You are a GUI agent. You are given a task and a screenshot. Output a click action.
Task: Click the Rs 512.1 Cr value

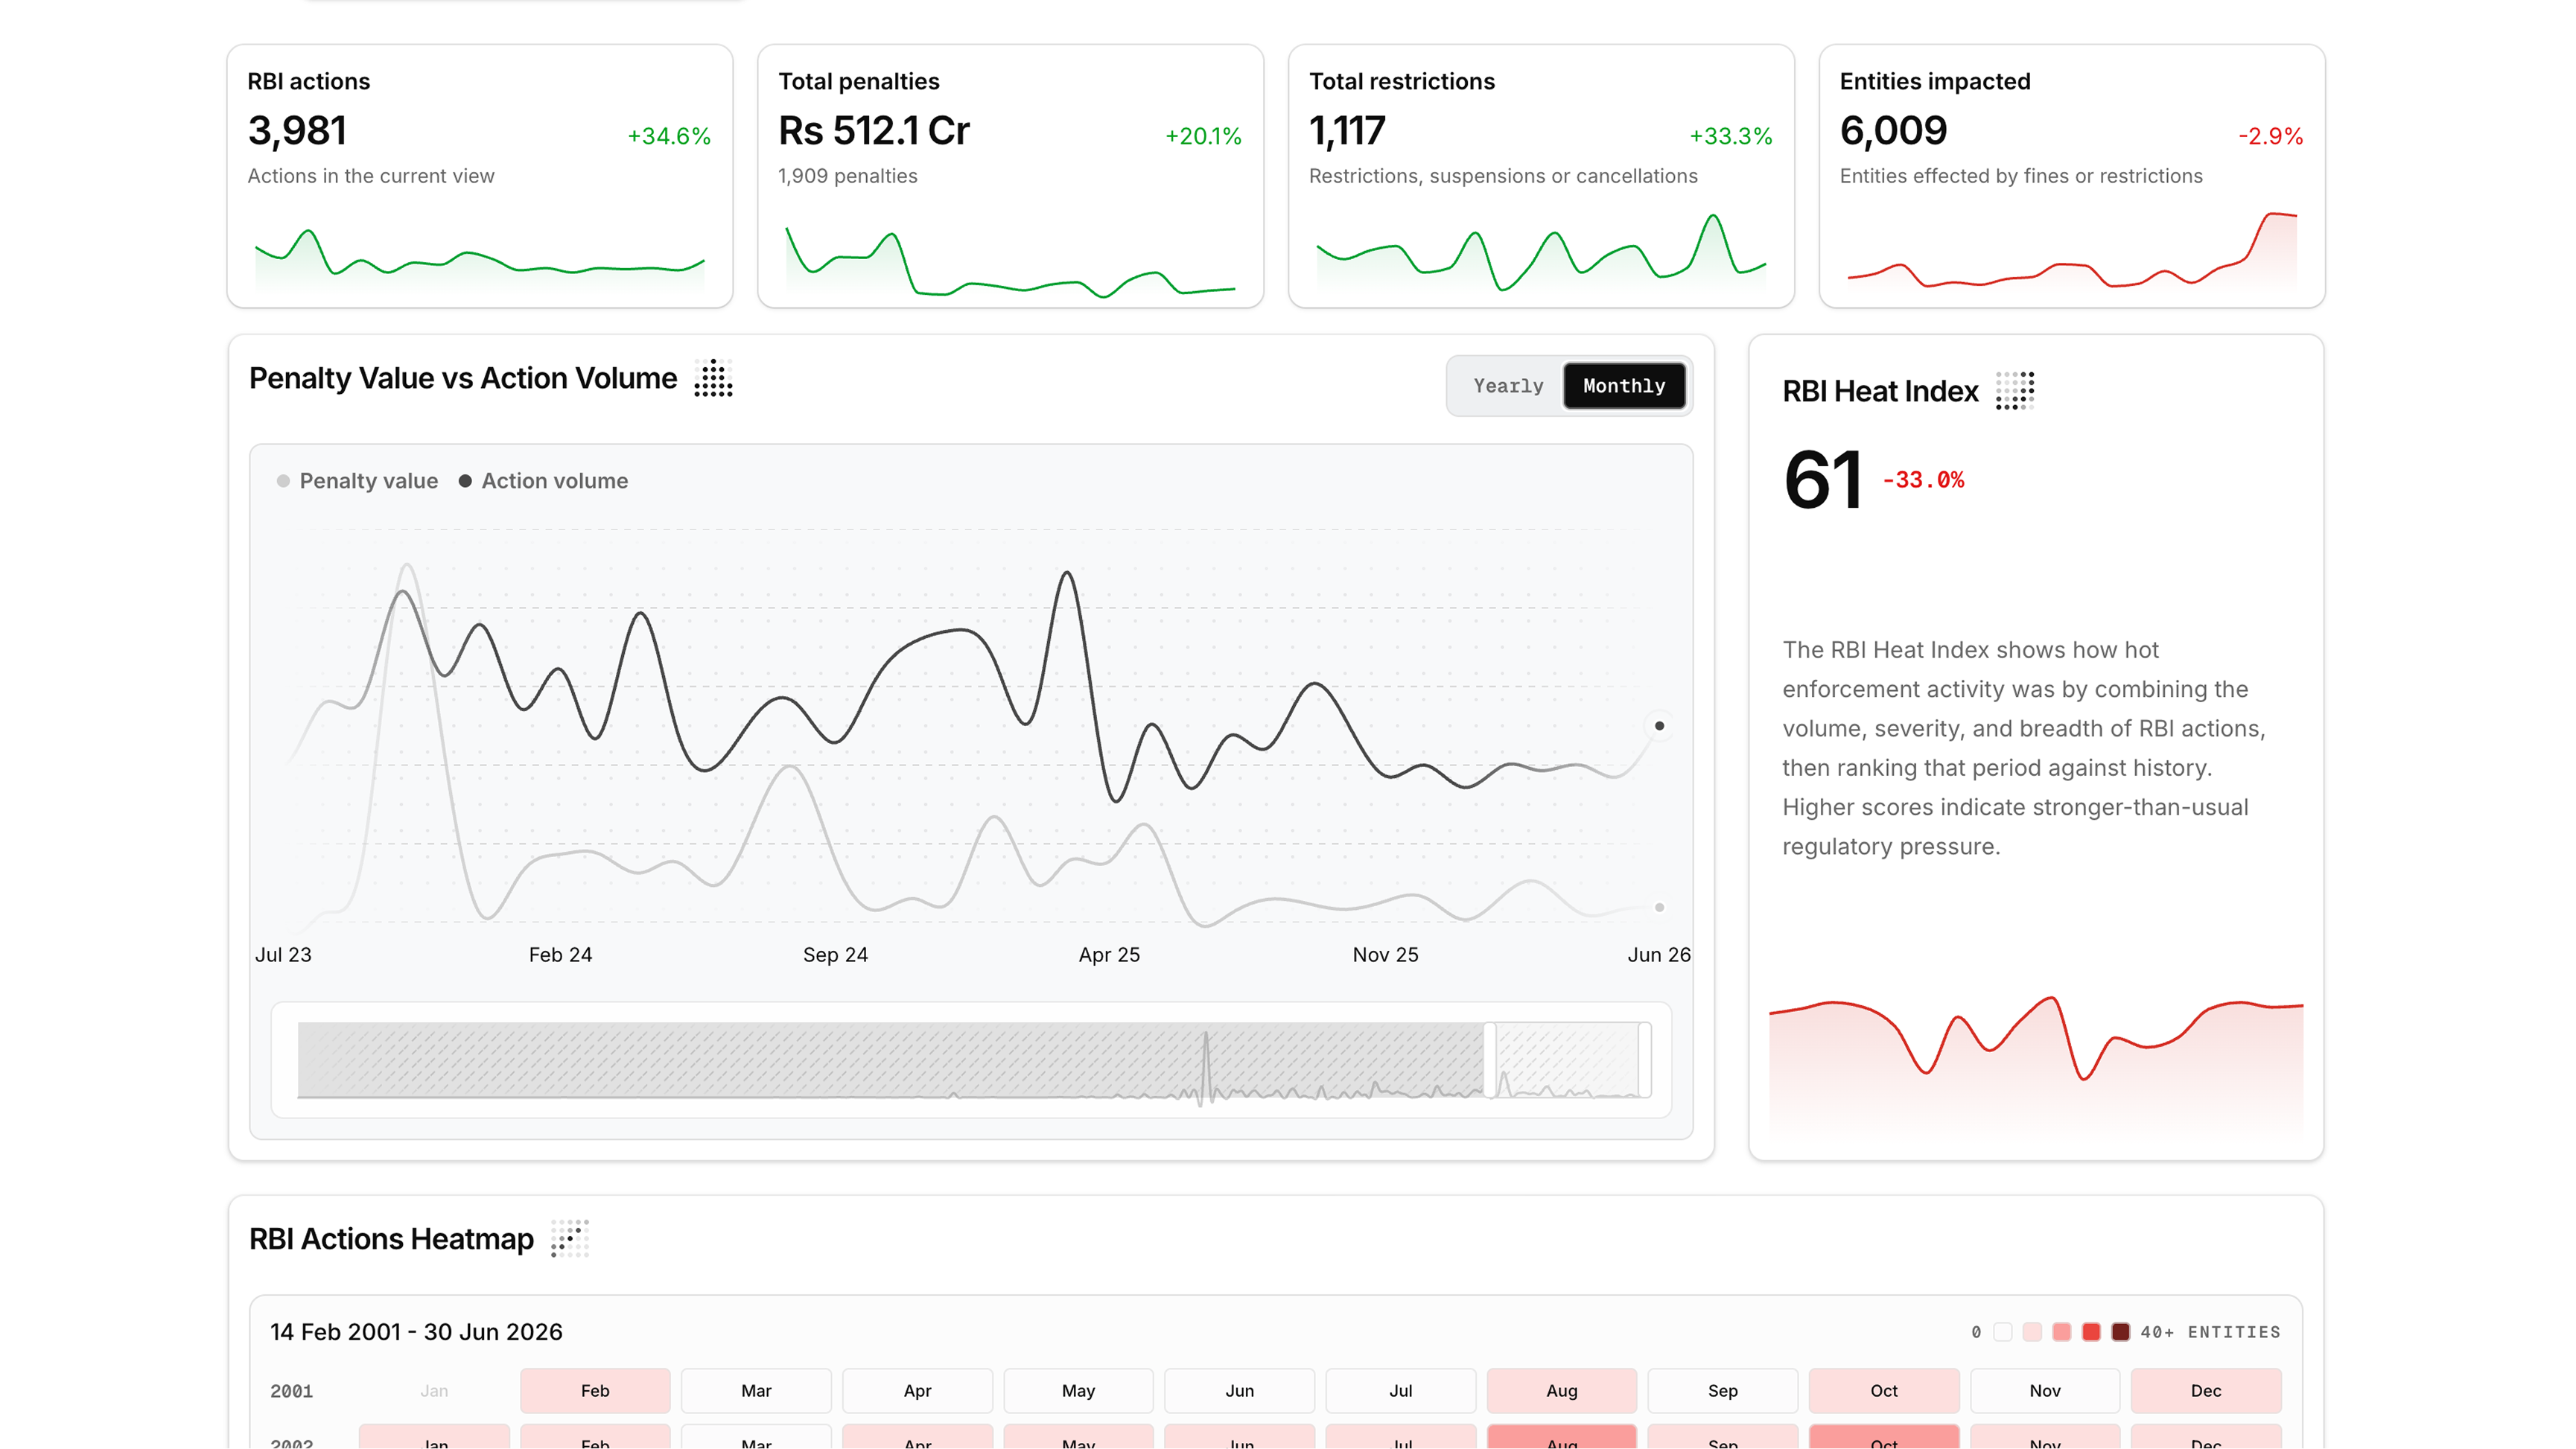[x=874, y=131]
